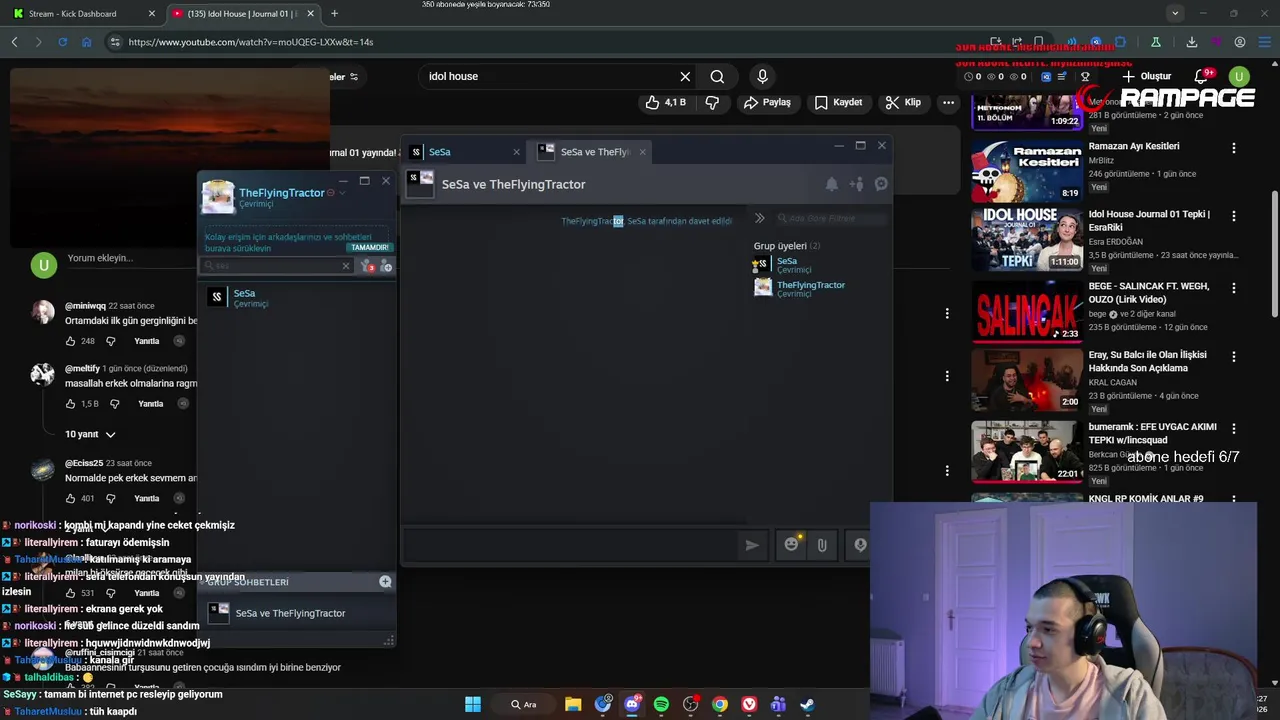Image resolution: width=1280 pixels, height=720 pixels.
Task: Open options menu for BEGE - SALINCAK video
Action: 1234,288
